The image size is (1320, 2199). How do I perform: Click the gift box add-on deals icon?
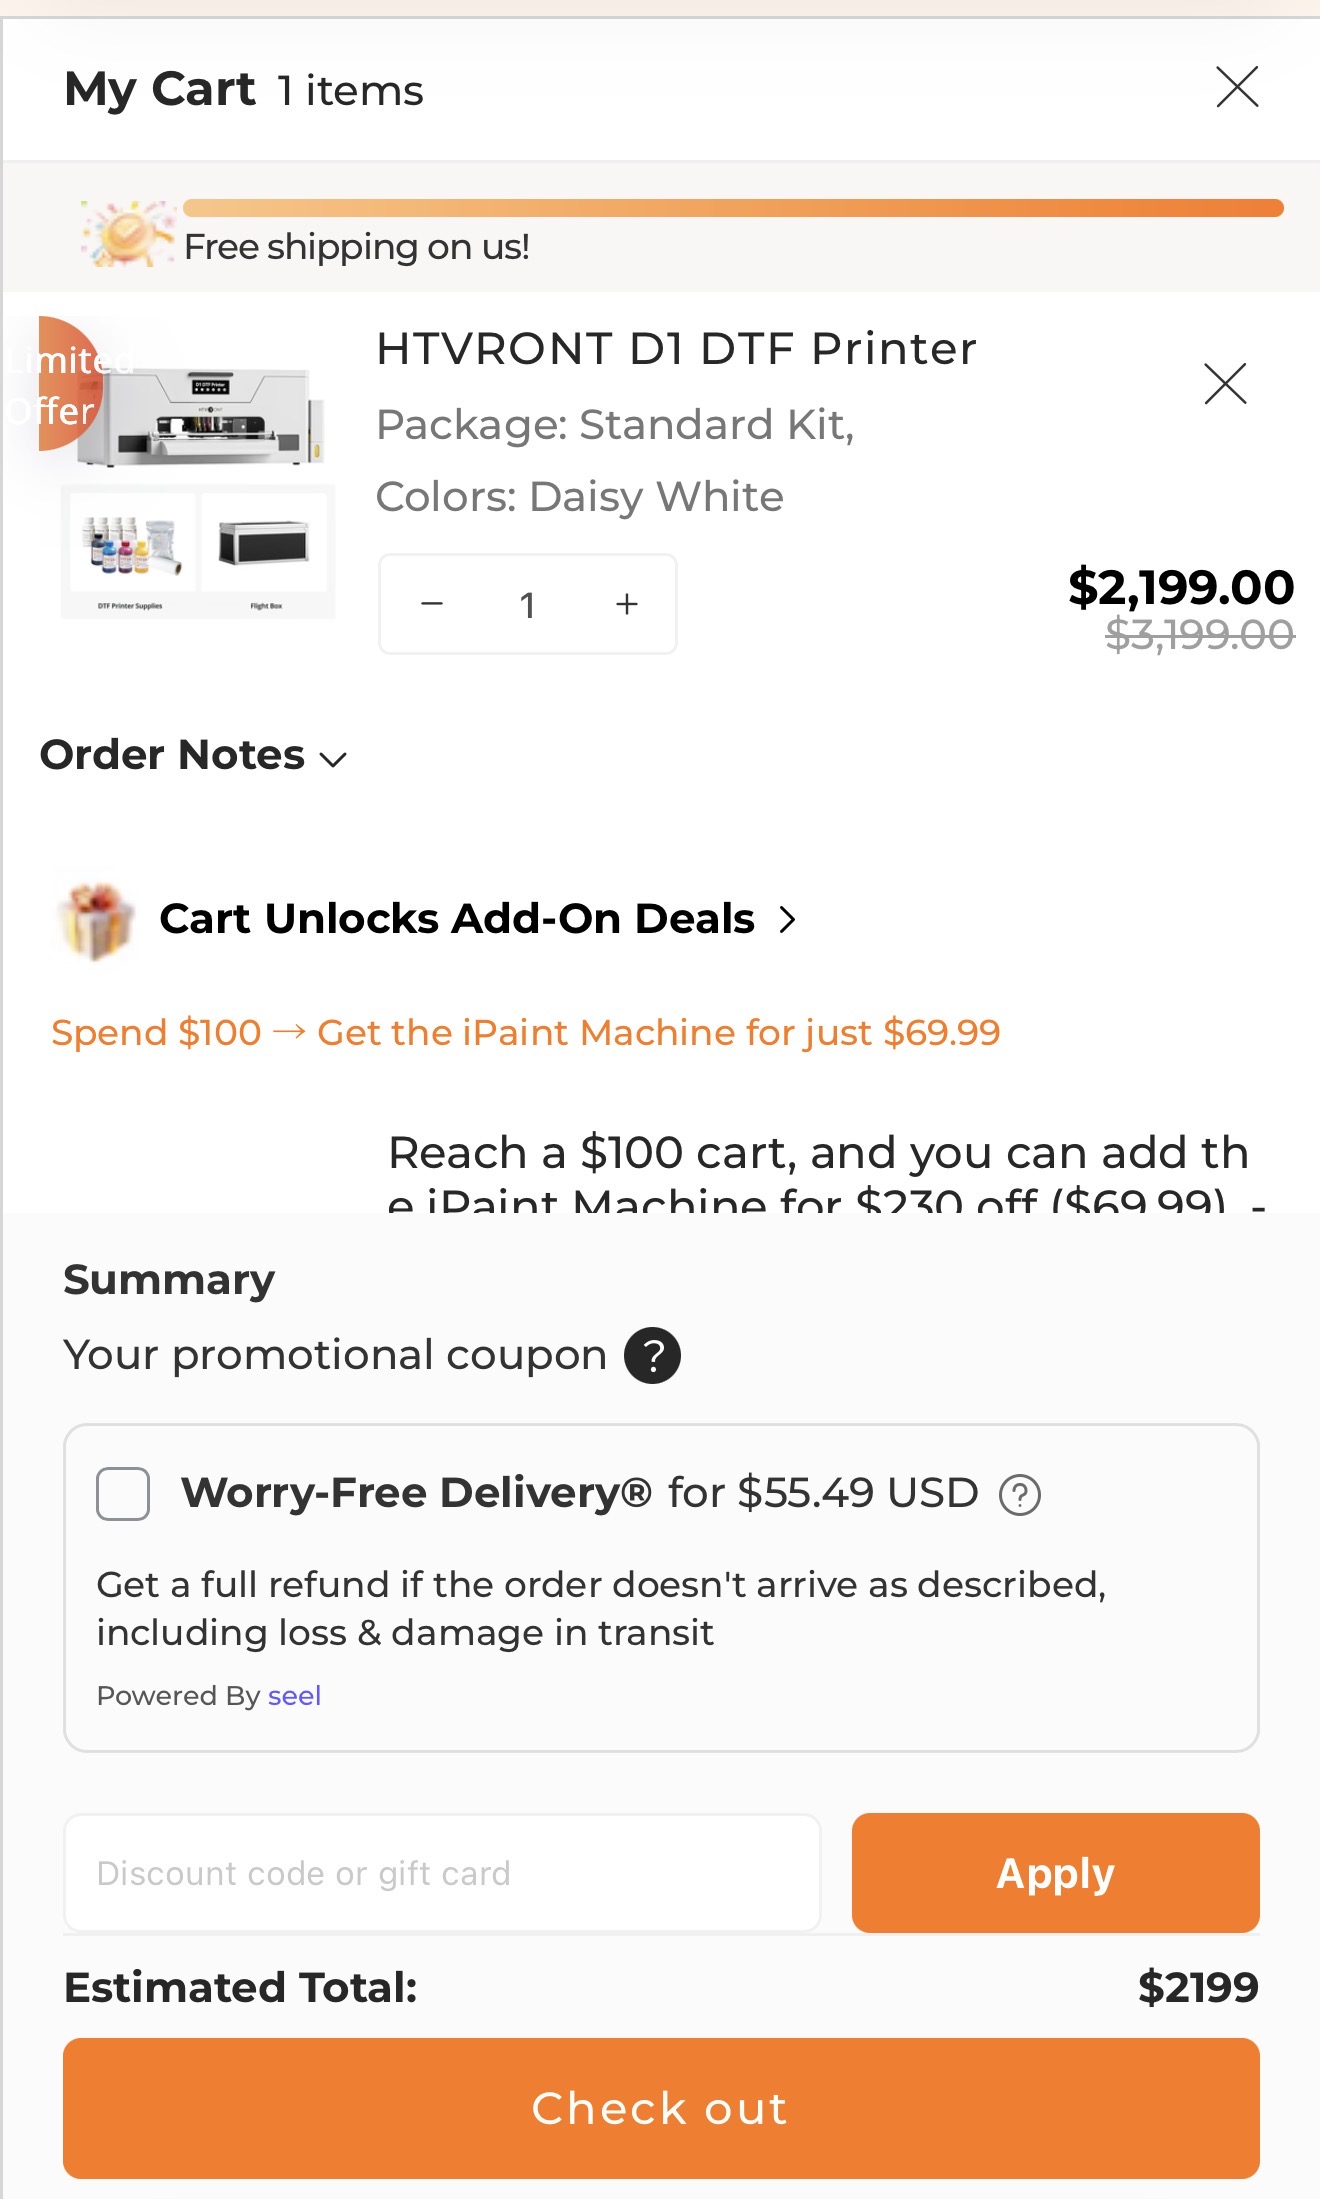pos(96,920)
